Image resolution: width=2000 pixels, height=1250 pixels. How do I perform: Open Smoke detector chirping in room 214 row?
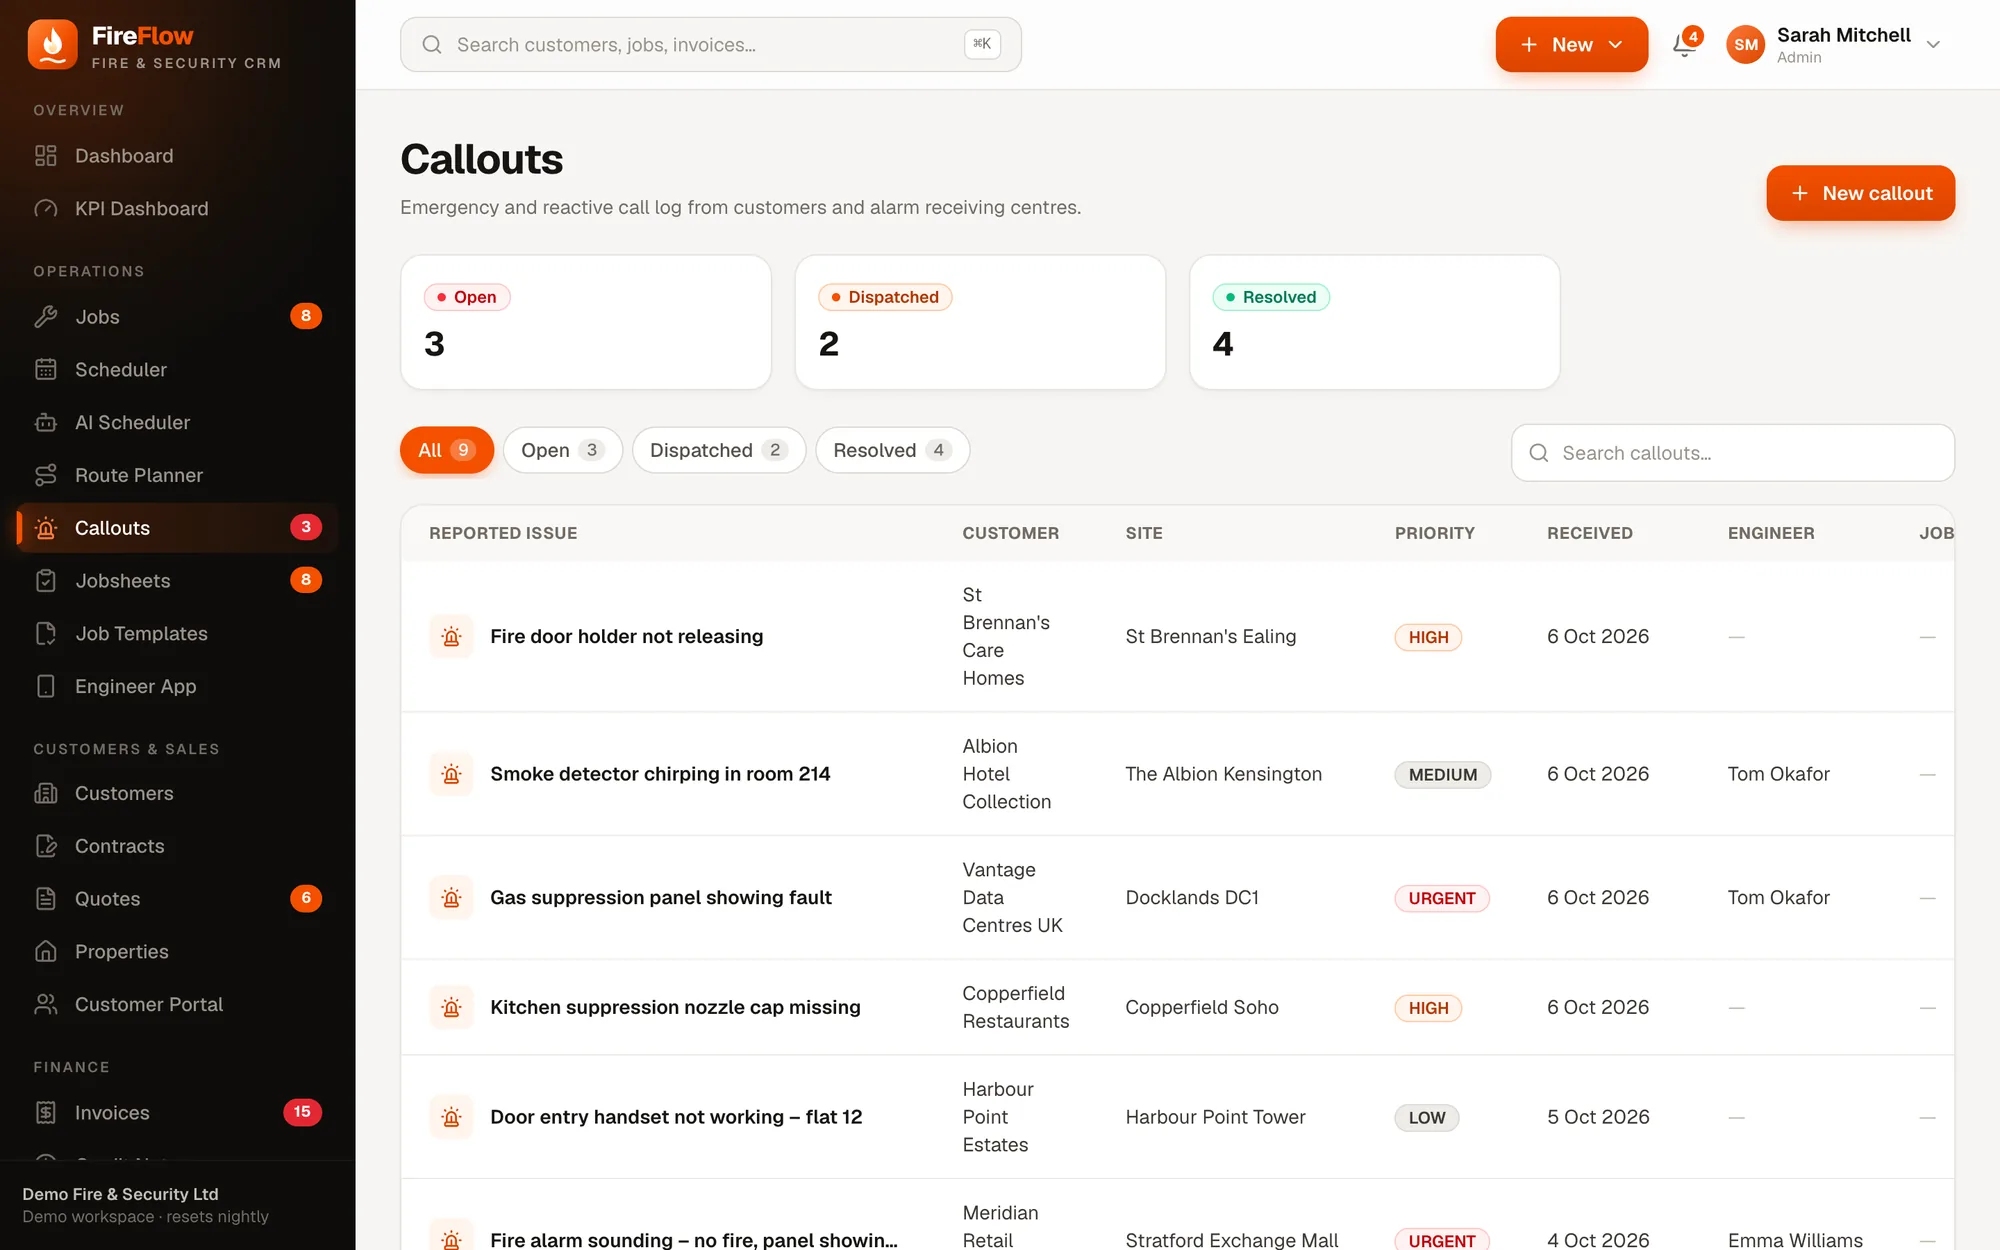click(1177, 774)
